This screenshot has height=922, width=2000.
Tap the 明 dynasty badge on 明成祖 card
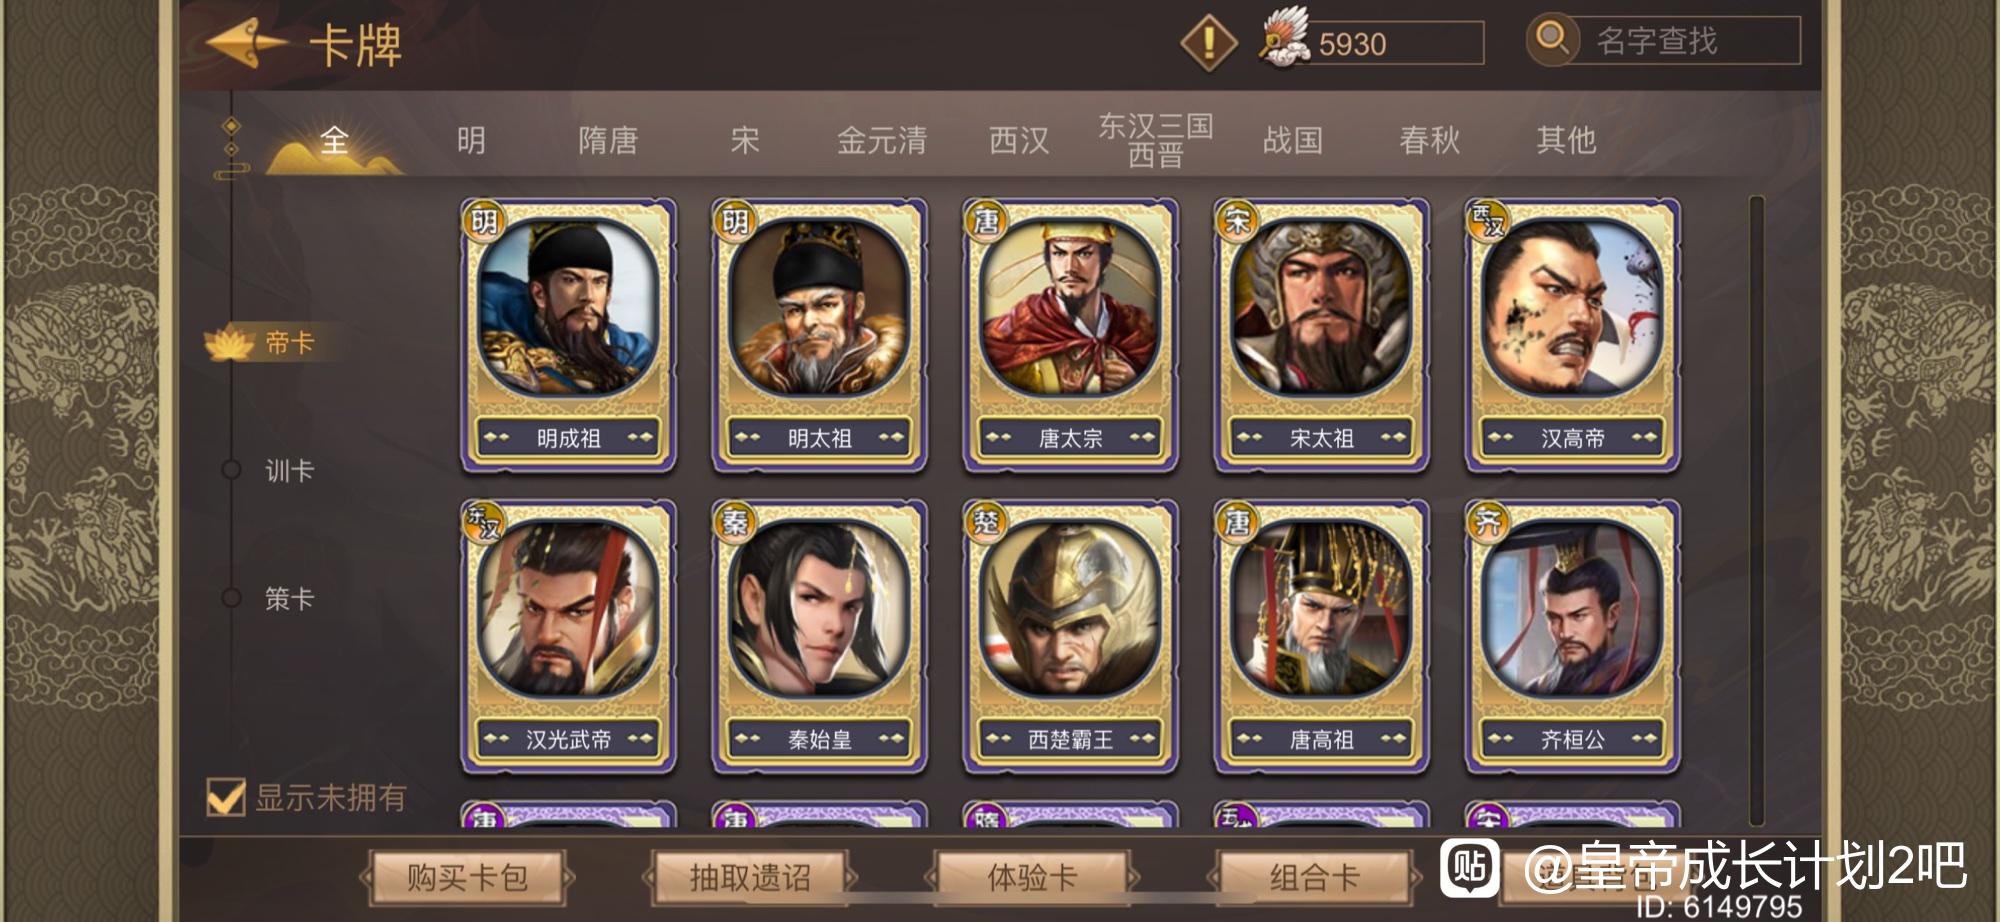click(x=484, y=219)
